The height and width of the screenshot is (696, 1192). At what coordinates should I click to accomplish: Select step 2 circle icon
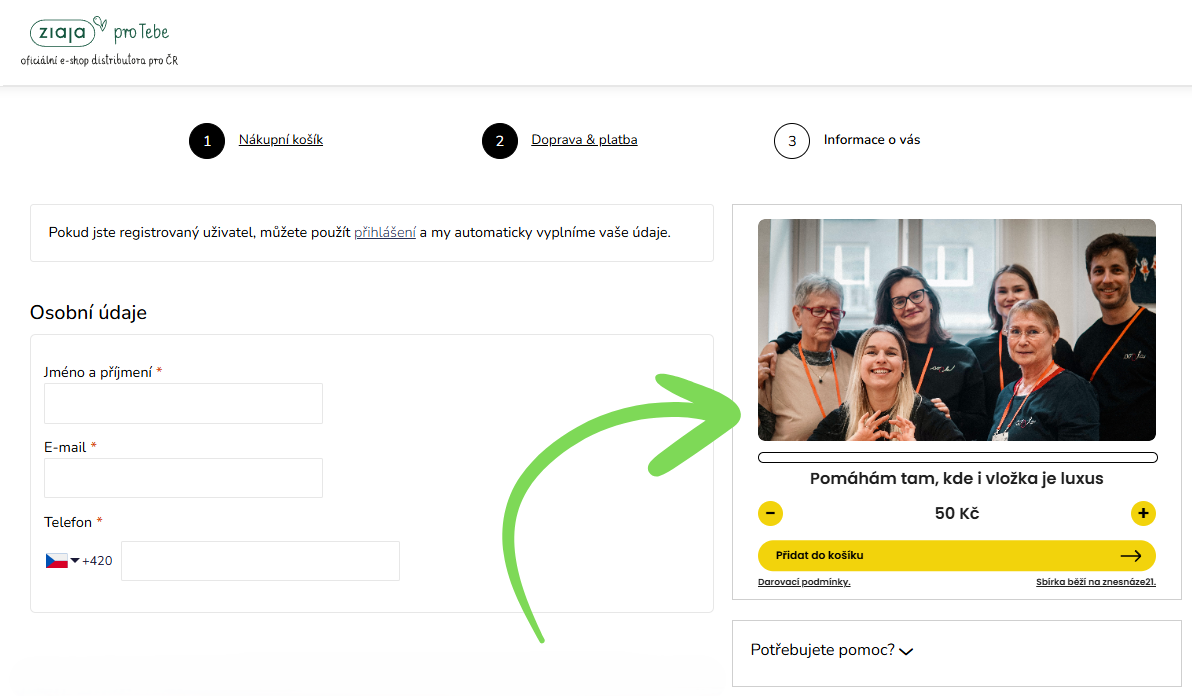[x=499, y=141]
